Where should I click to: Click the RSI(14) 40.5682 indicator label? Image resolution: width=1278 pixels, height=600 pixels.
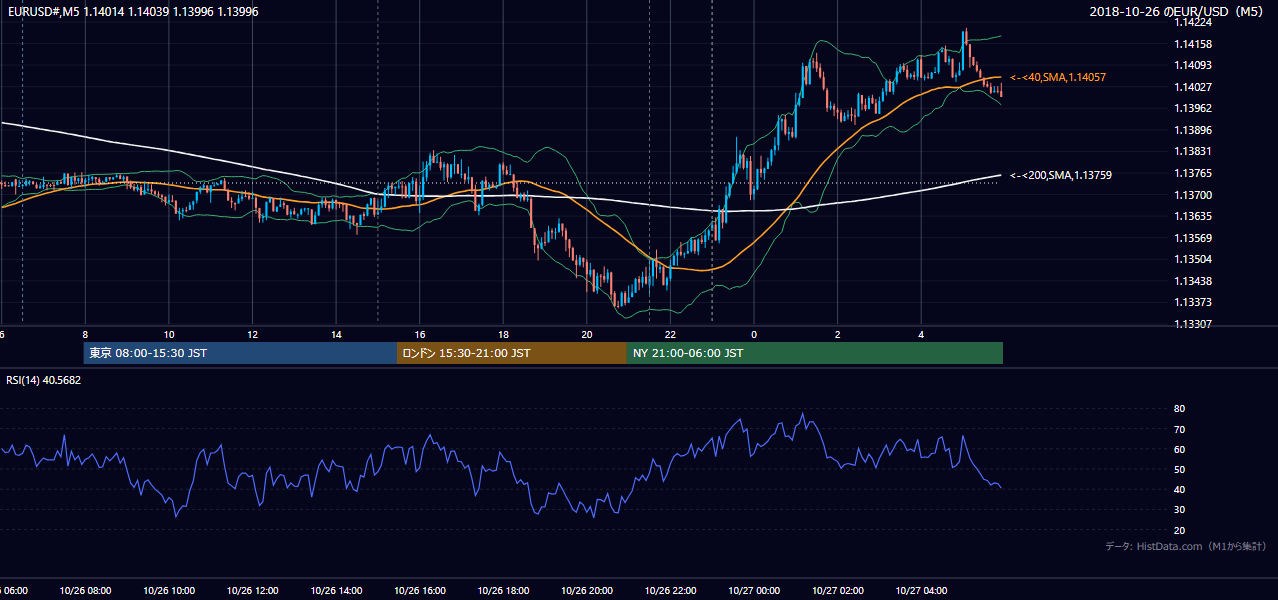[44, 380]
